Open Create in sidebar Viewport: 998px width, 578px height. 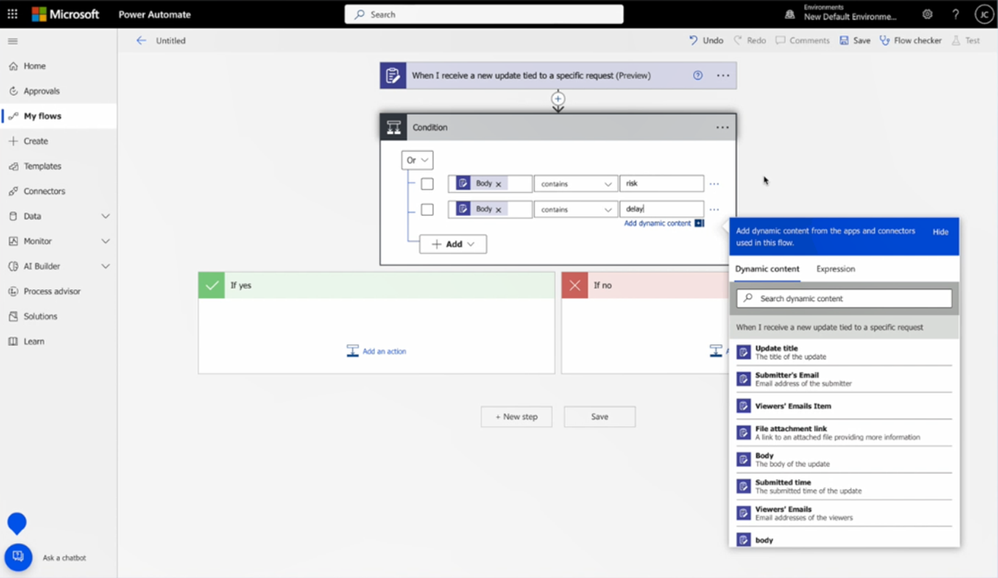pyautogui.click(x=58, y=141)
